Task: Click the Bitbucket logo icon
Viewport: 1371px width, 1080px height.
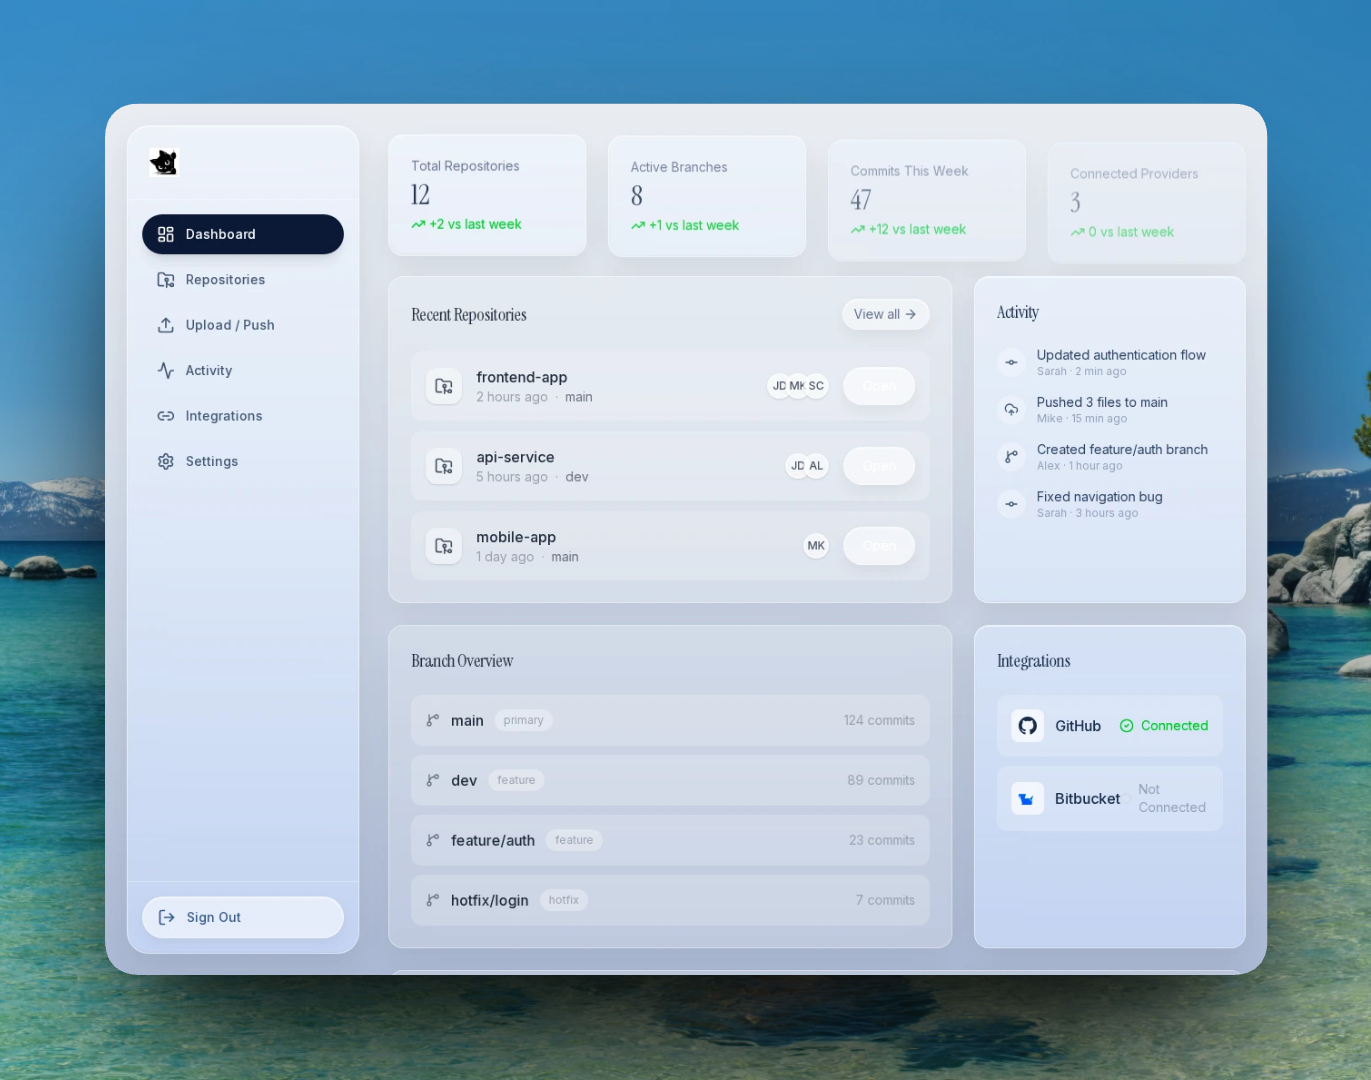Action: point(1027,798)
